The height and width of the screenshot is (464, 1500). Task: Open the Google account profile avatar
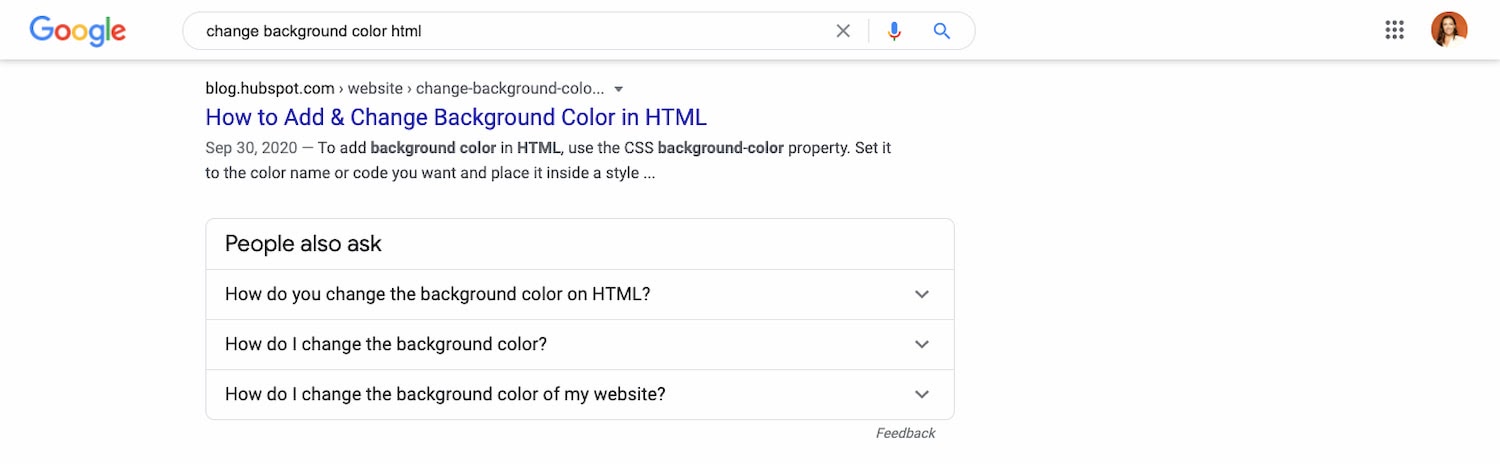pos(1449,30)
